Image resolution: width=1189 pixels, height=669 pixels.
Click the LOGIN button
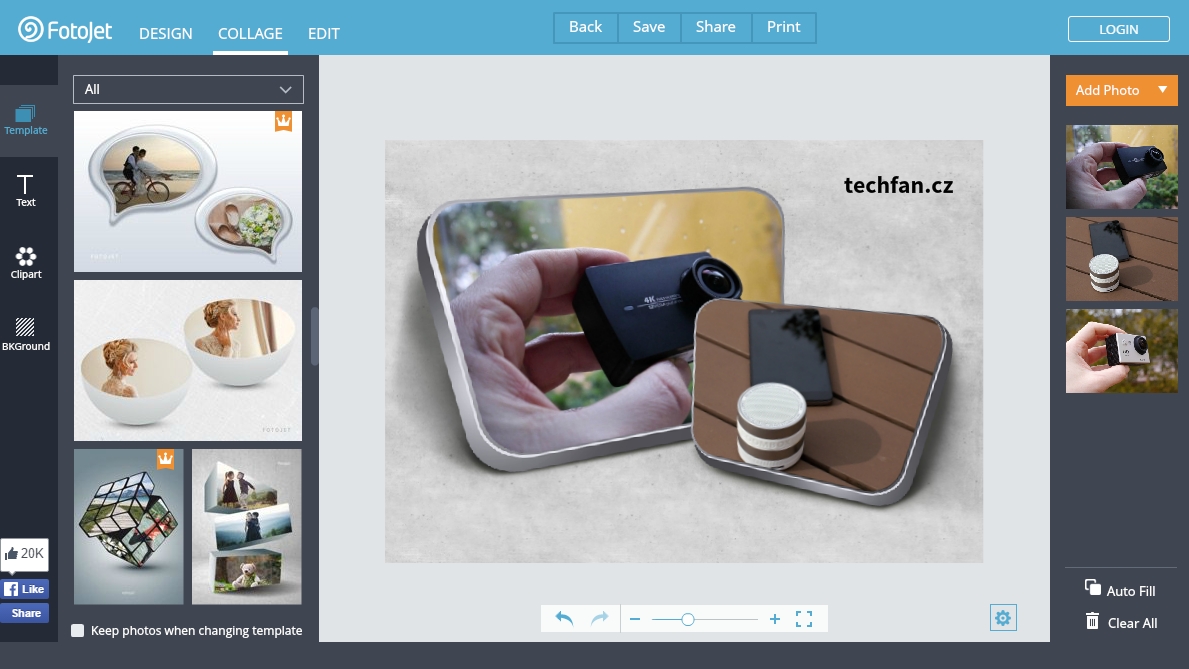(x=1118, y=29)
